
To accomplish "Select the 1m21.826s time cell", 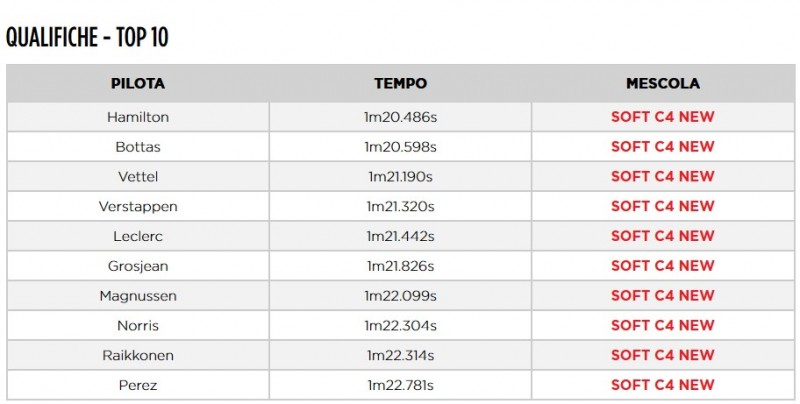I will click(400, 266).
